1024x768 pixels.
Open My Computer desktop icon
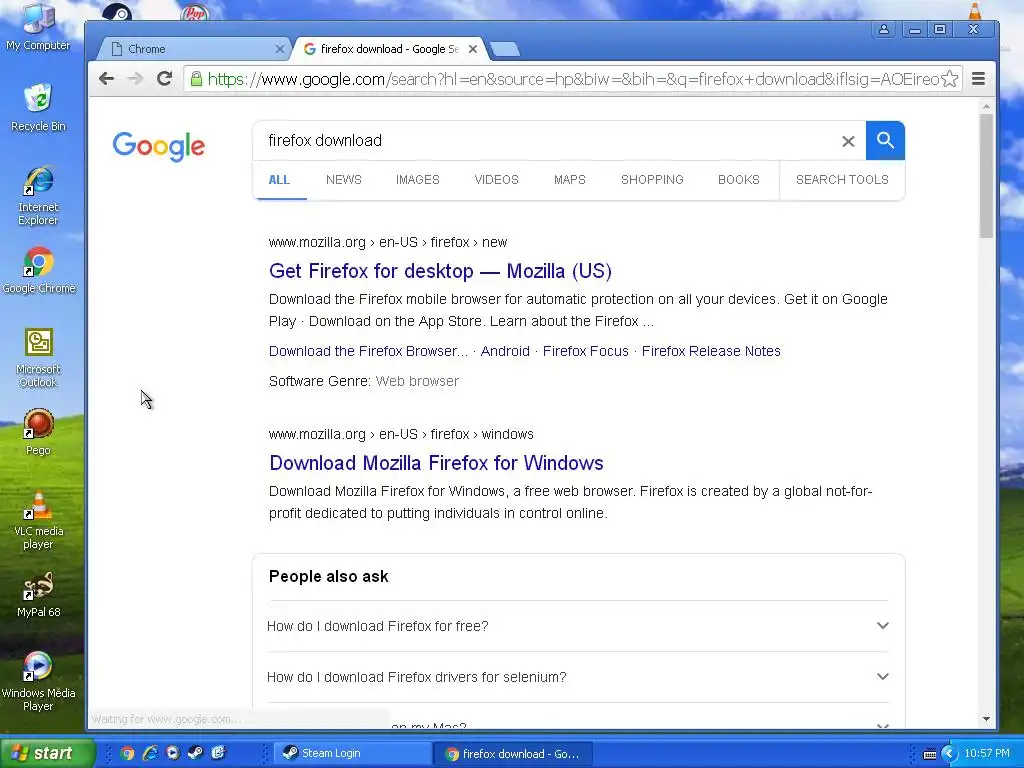click(38, 27)
